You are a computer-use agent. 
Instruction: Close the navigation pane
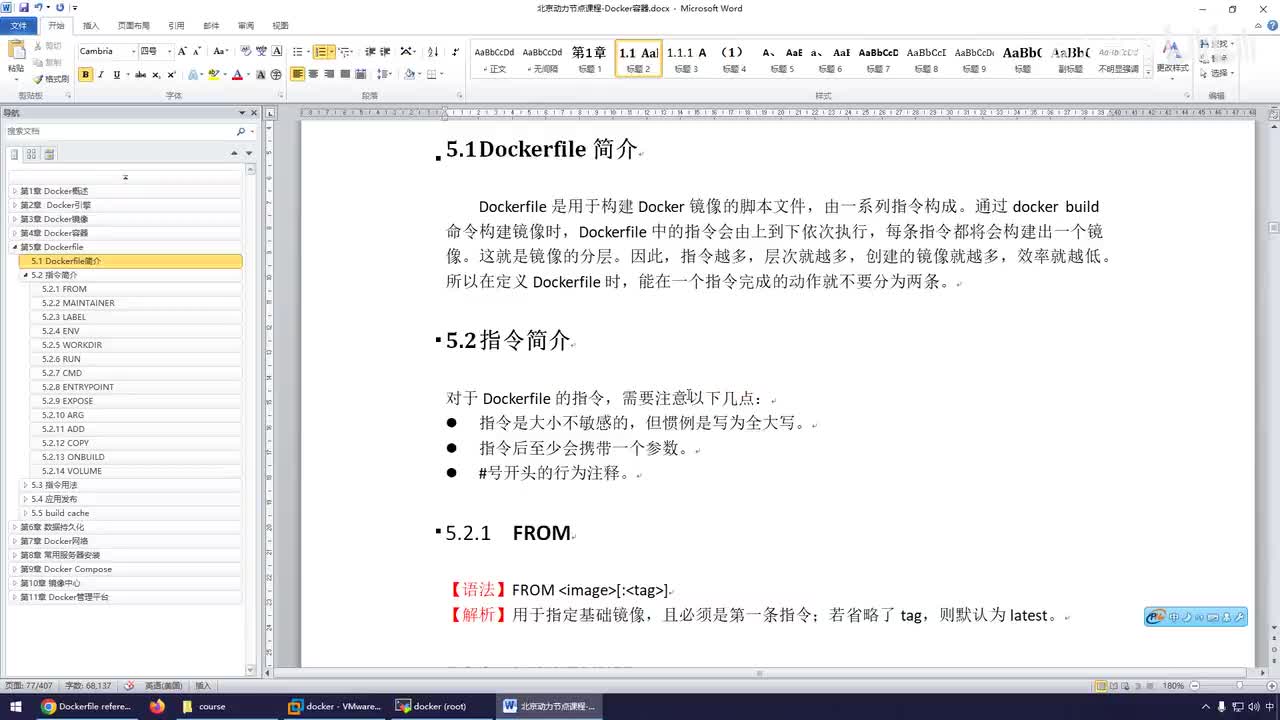coord(253,113)
